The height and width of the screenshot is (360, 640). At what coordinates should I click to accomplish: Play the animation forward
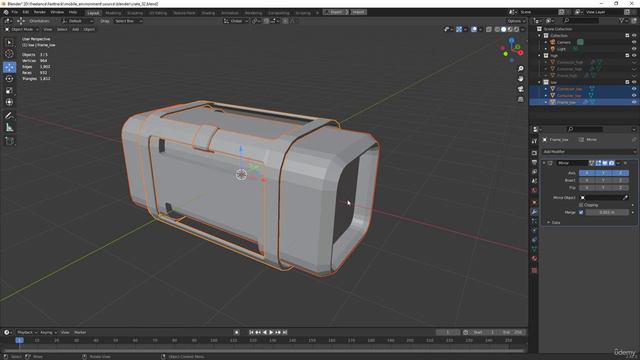pyautogui.click(x=271, y=332)
